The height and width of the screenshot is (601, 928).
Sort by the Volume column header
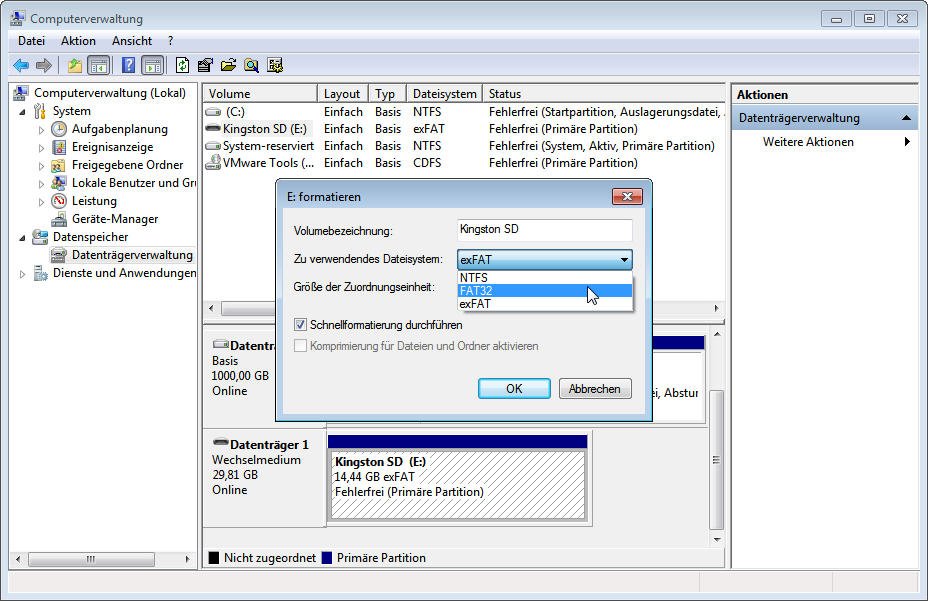(x=260, y=94)
